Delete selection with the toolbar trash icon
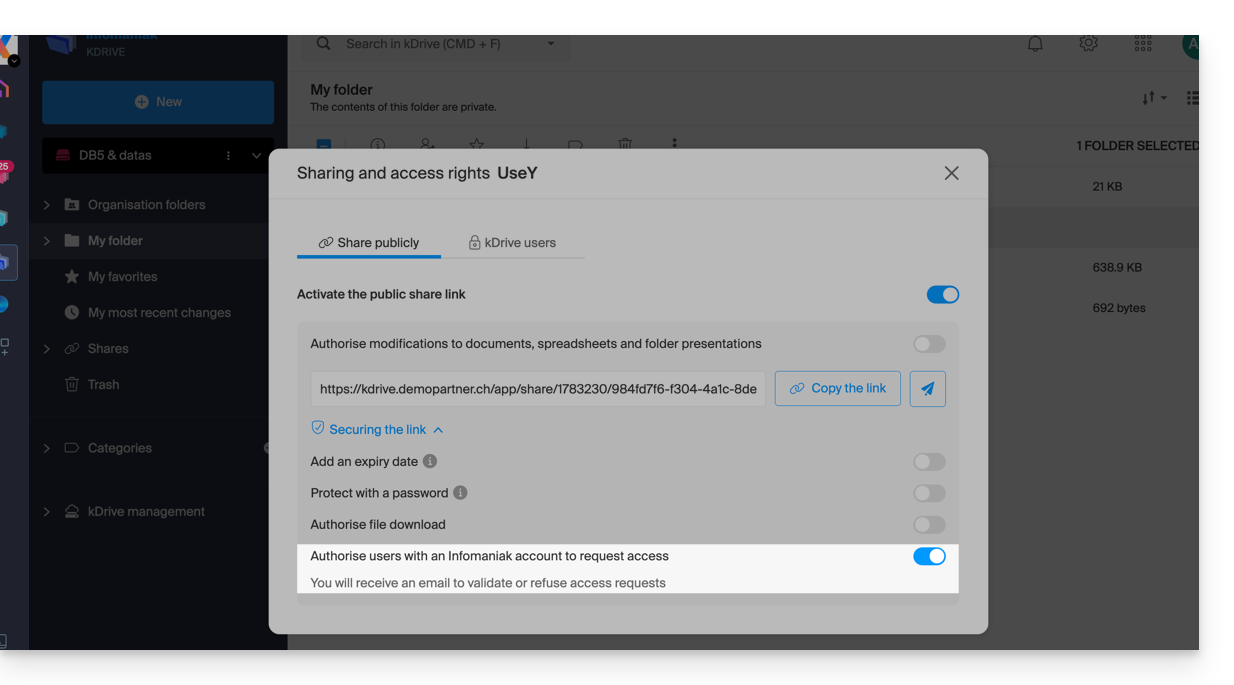The image size is (1234, 685). 625,145
